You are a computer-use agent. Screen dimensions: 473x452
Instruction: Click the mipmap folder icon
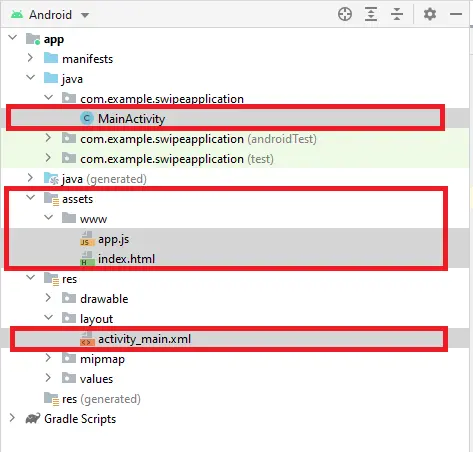coord(69,358)
